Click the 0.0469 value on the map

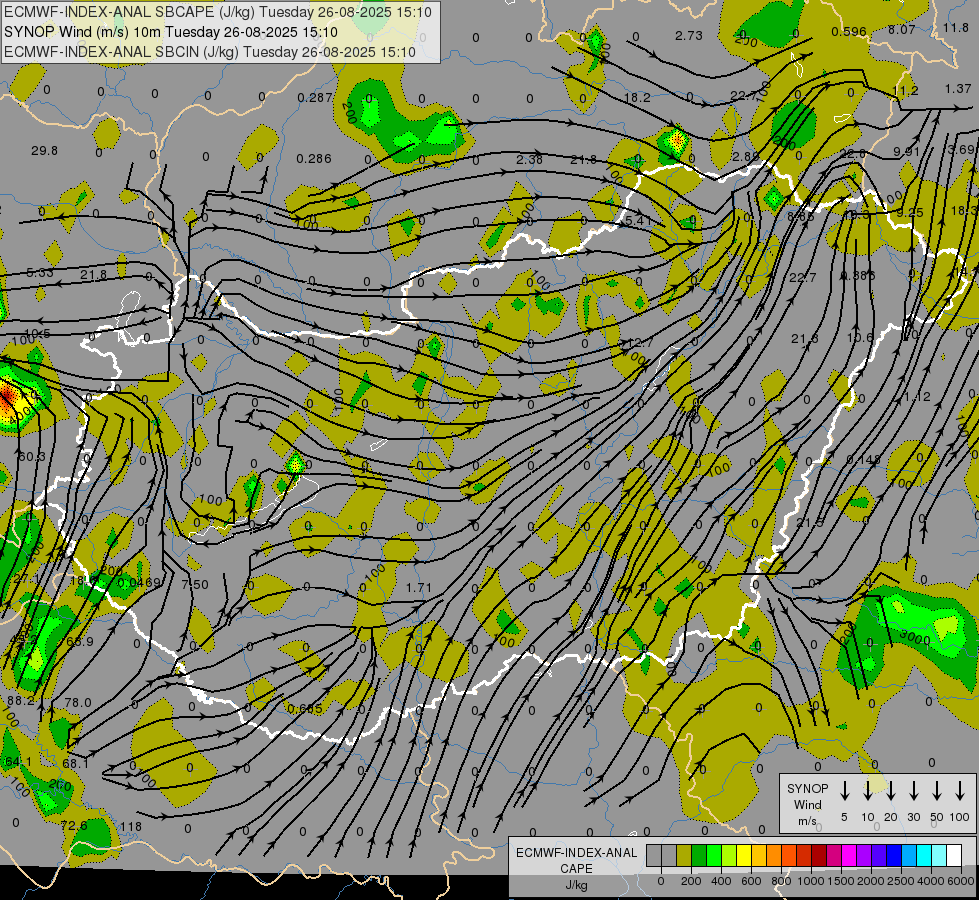click(139, 582)
